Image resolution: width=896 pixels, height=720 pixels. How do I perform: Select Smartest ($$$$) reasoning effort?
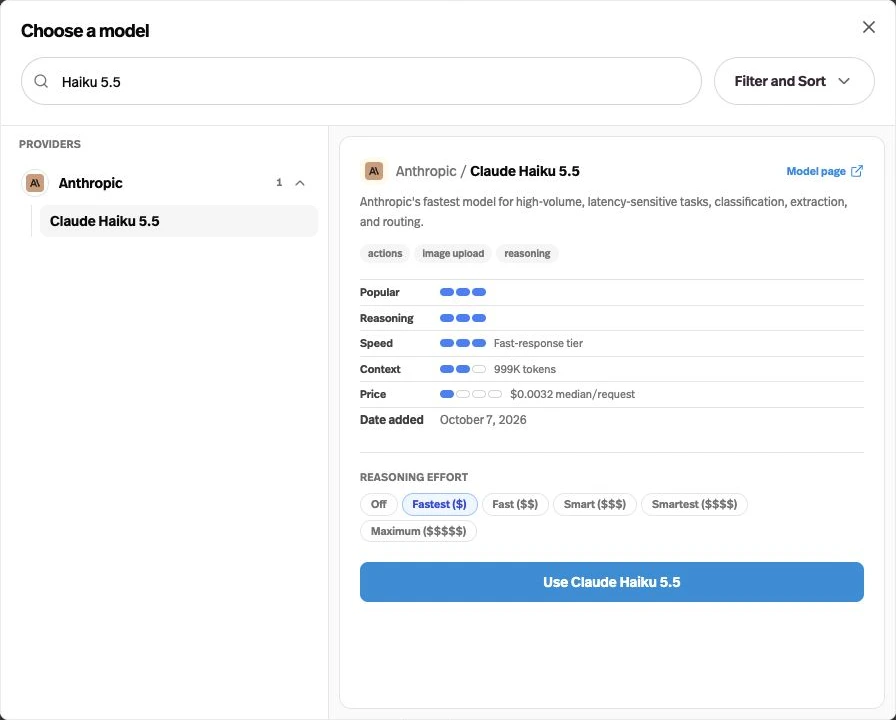pyautogui.click(x=694, y=504)
